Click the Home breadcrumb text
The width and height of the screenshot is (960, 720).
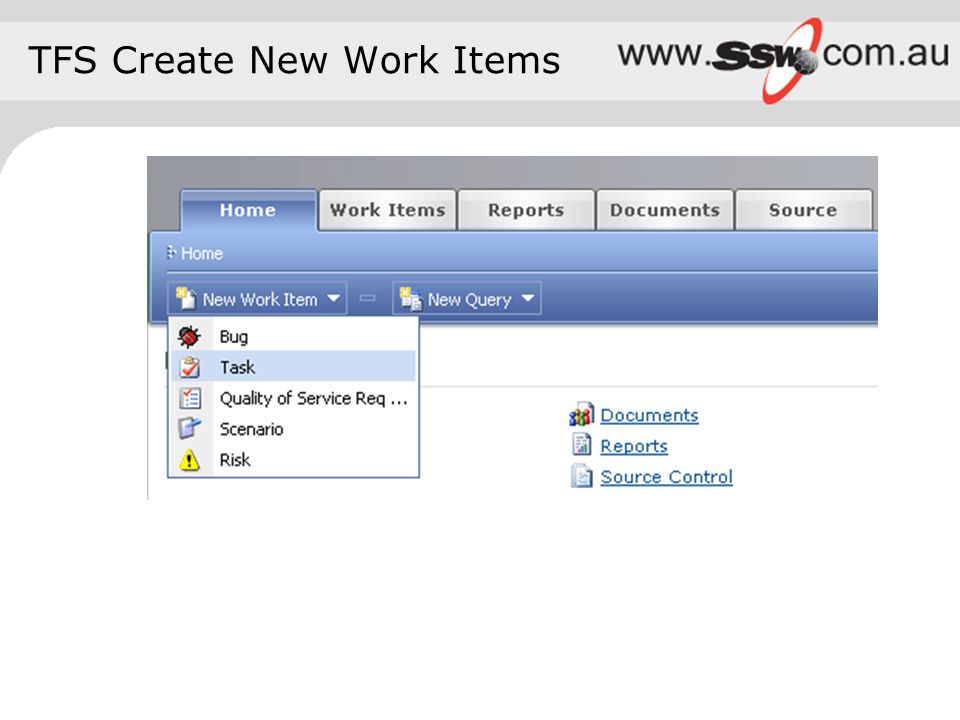click(x=202, y=253)
